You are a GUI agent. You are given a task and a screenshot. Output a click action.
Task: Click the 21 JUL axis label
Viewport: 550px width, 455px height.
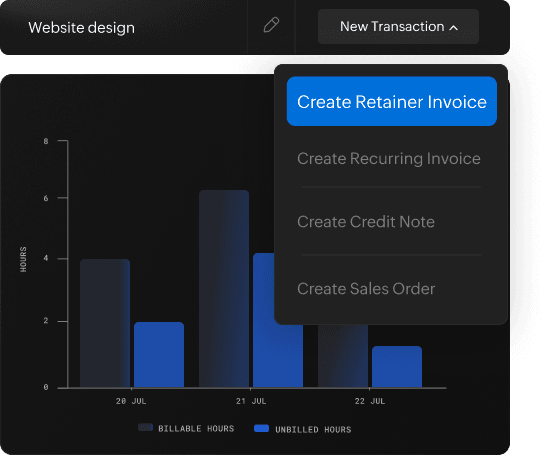coord(251,401)
